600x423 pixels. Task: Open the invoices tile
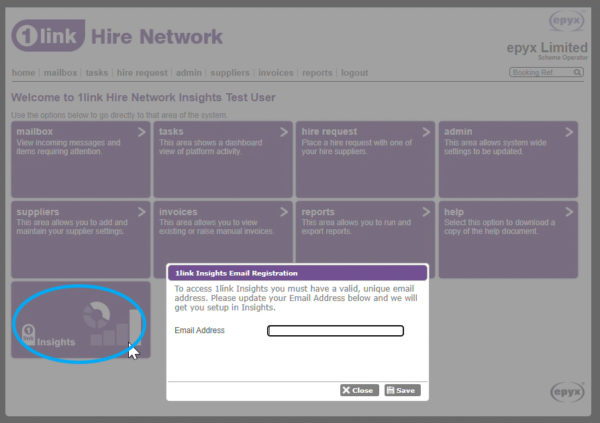pos(223,238)
